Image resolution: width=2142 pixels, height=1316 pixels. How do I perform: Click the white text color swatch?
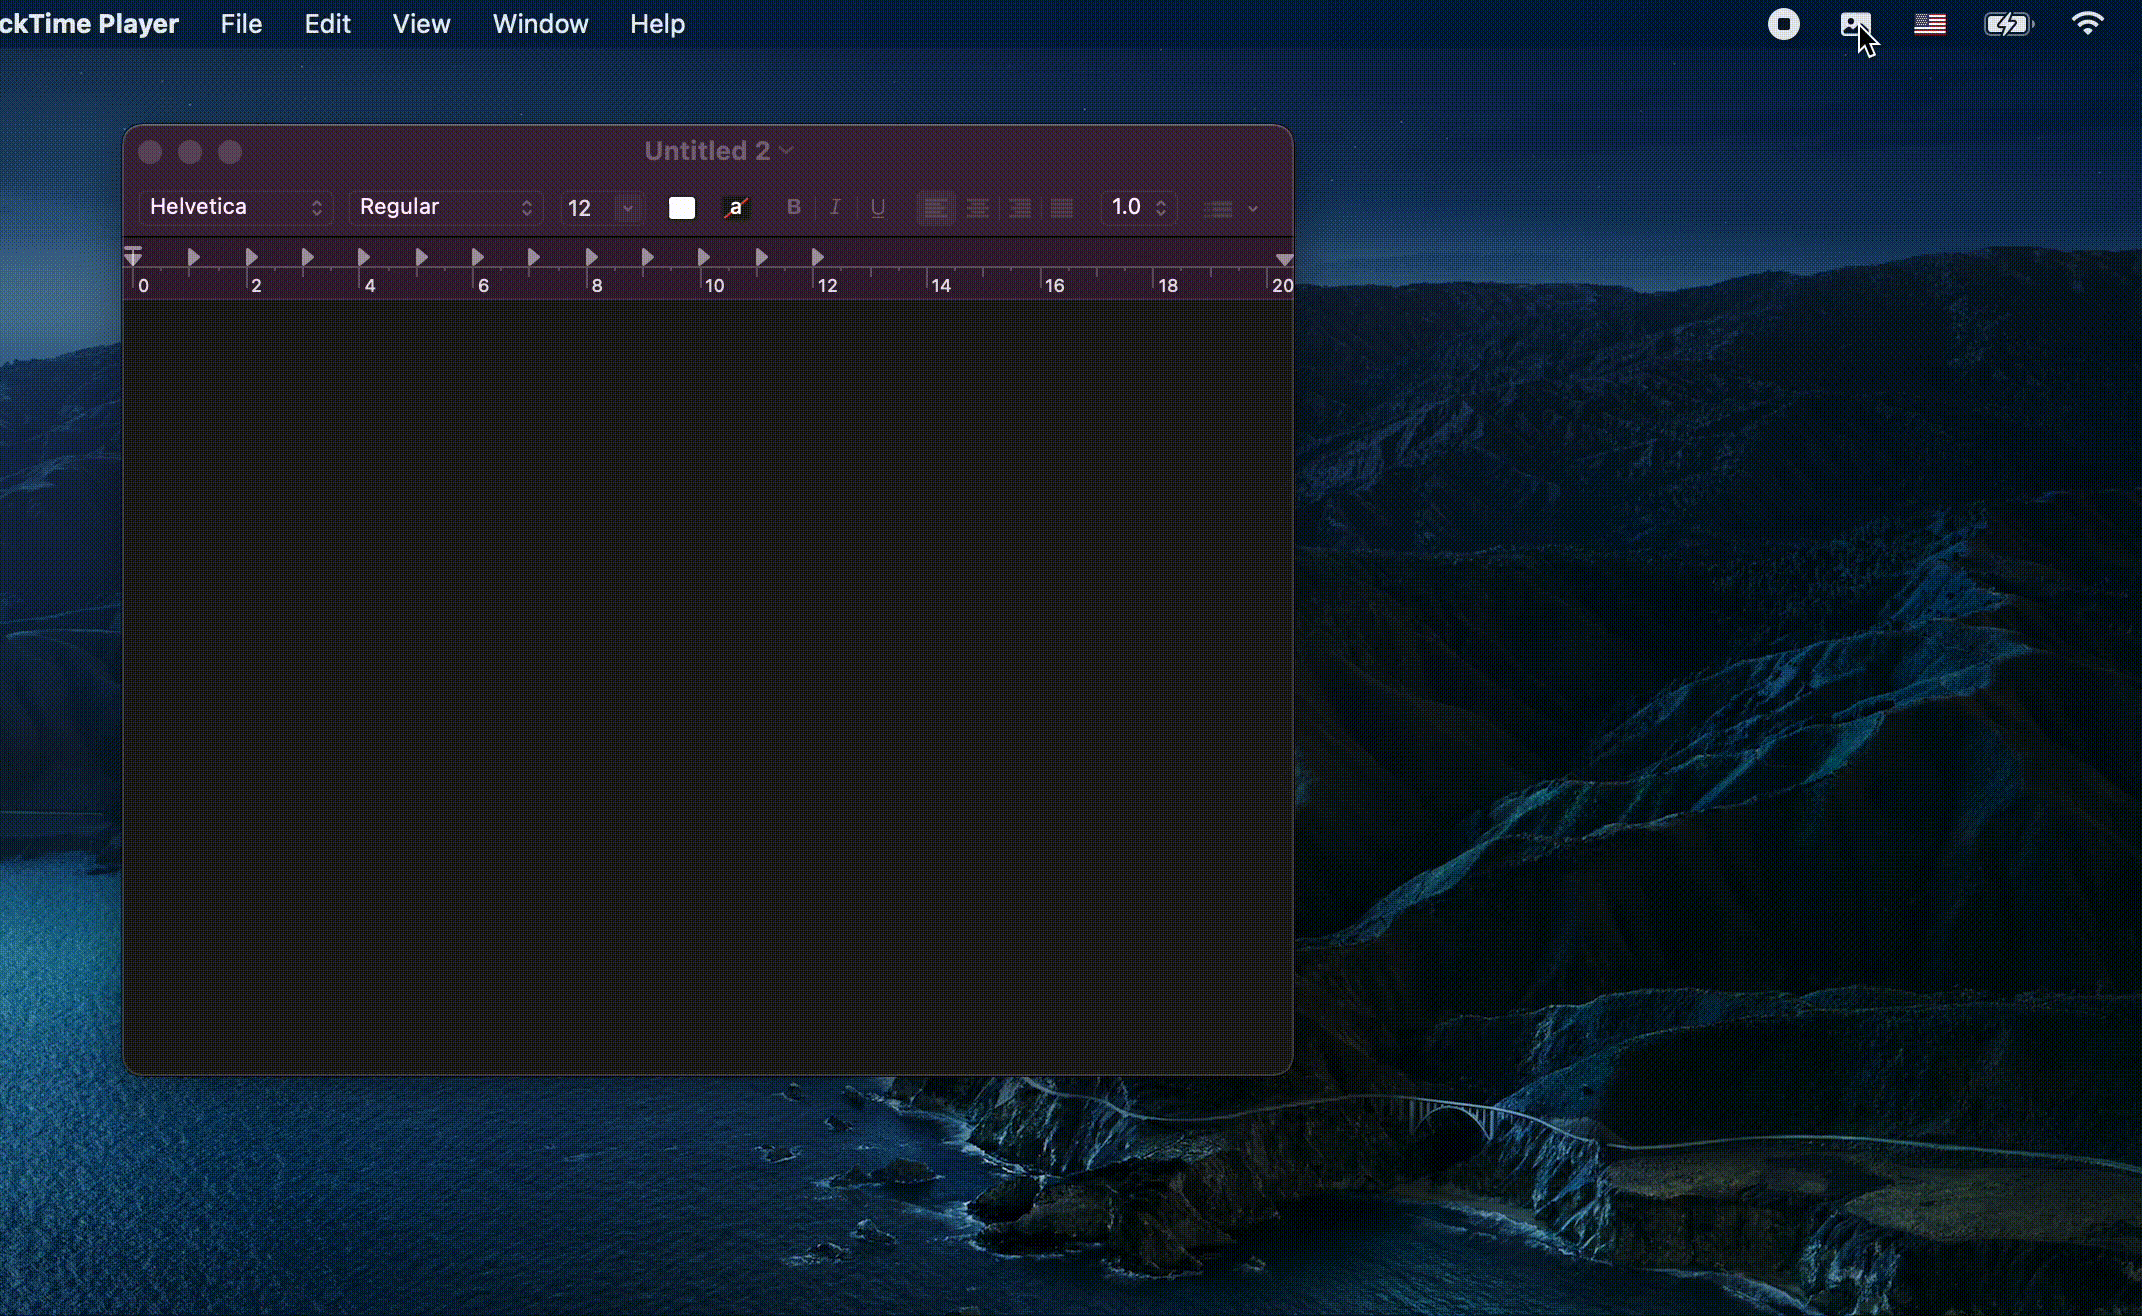pos(682,207)
